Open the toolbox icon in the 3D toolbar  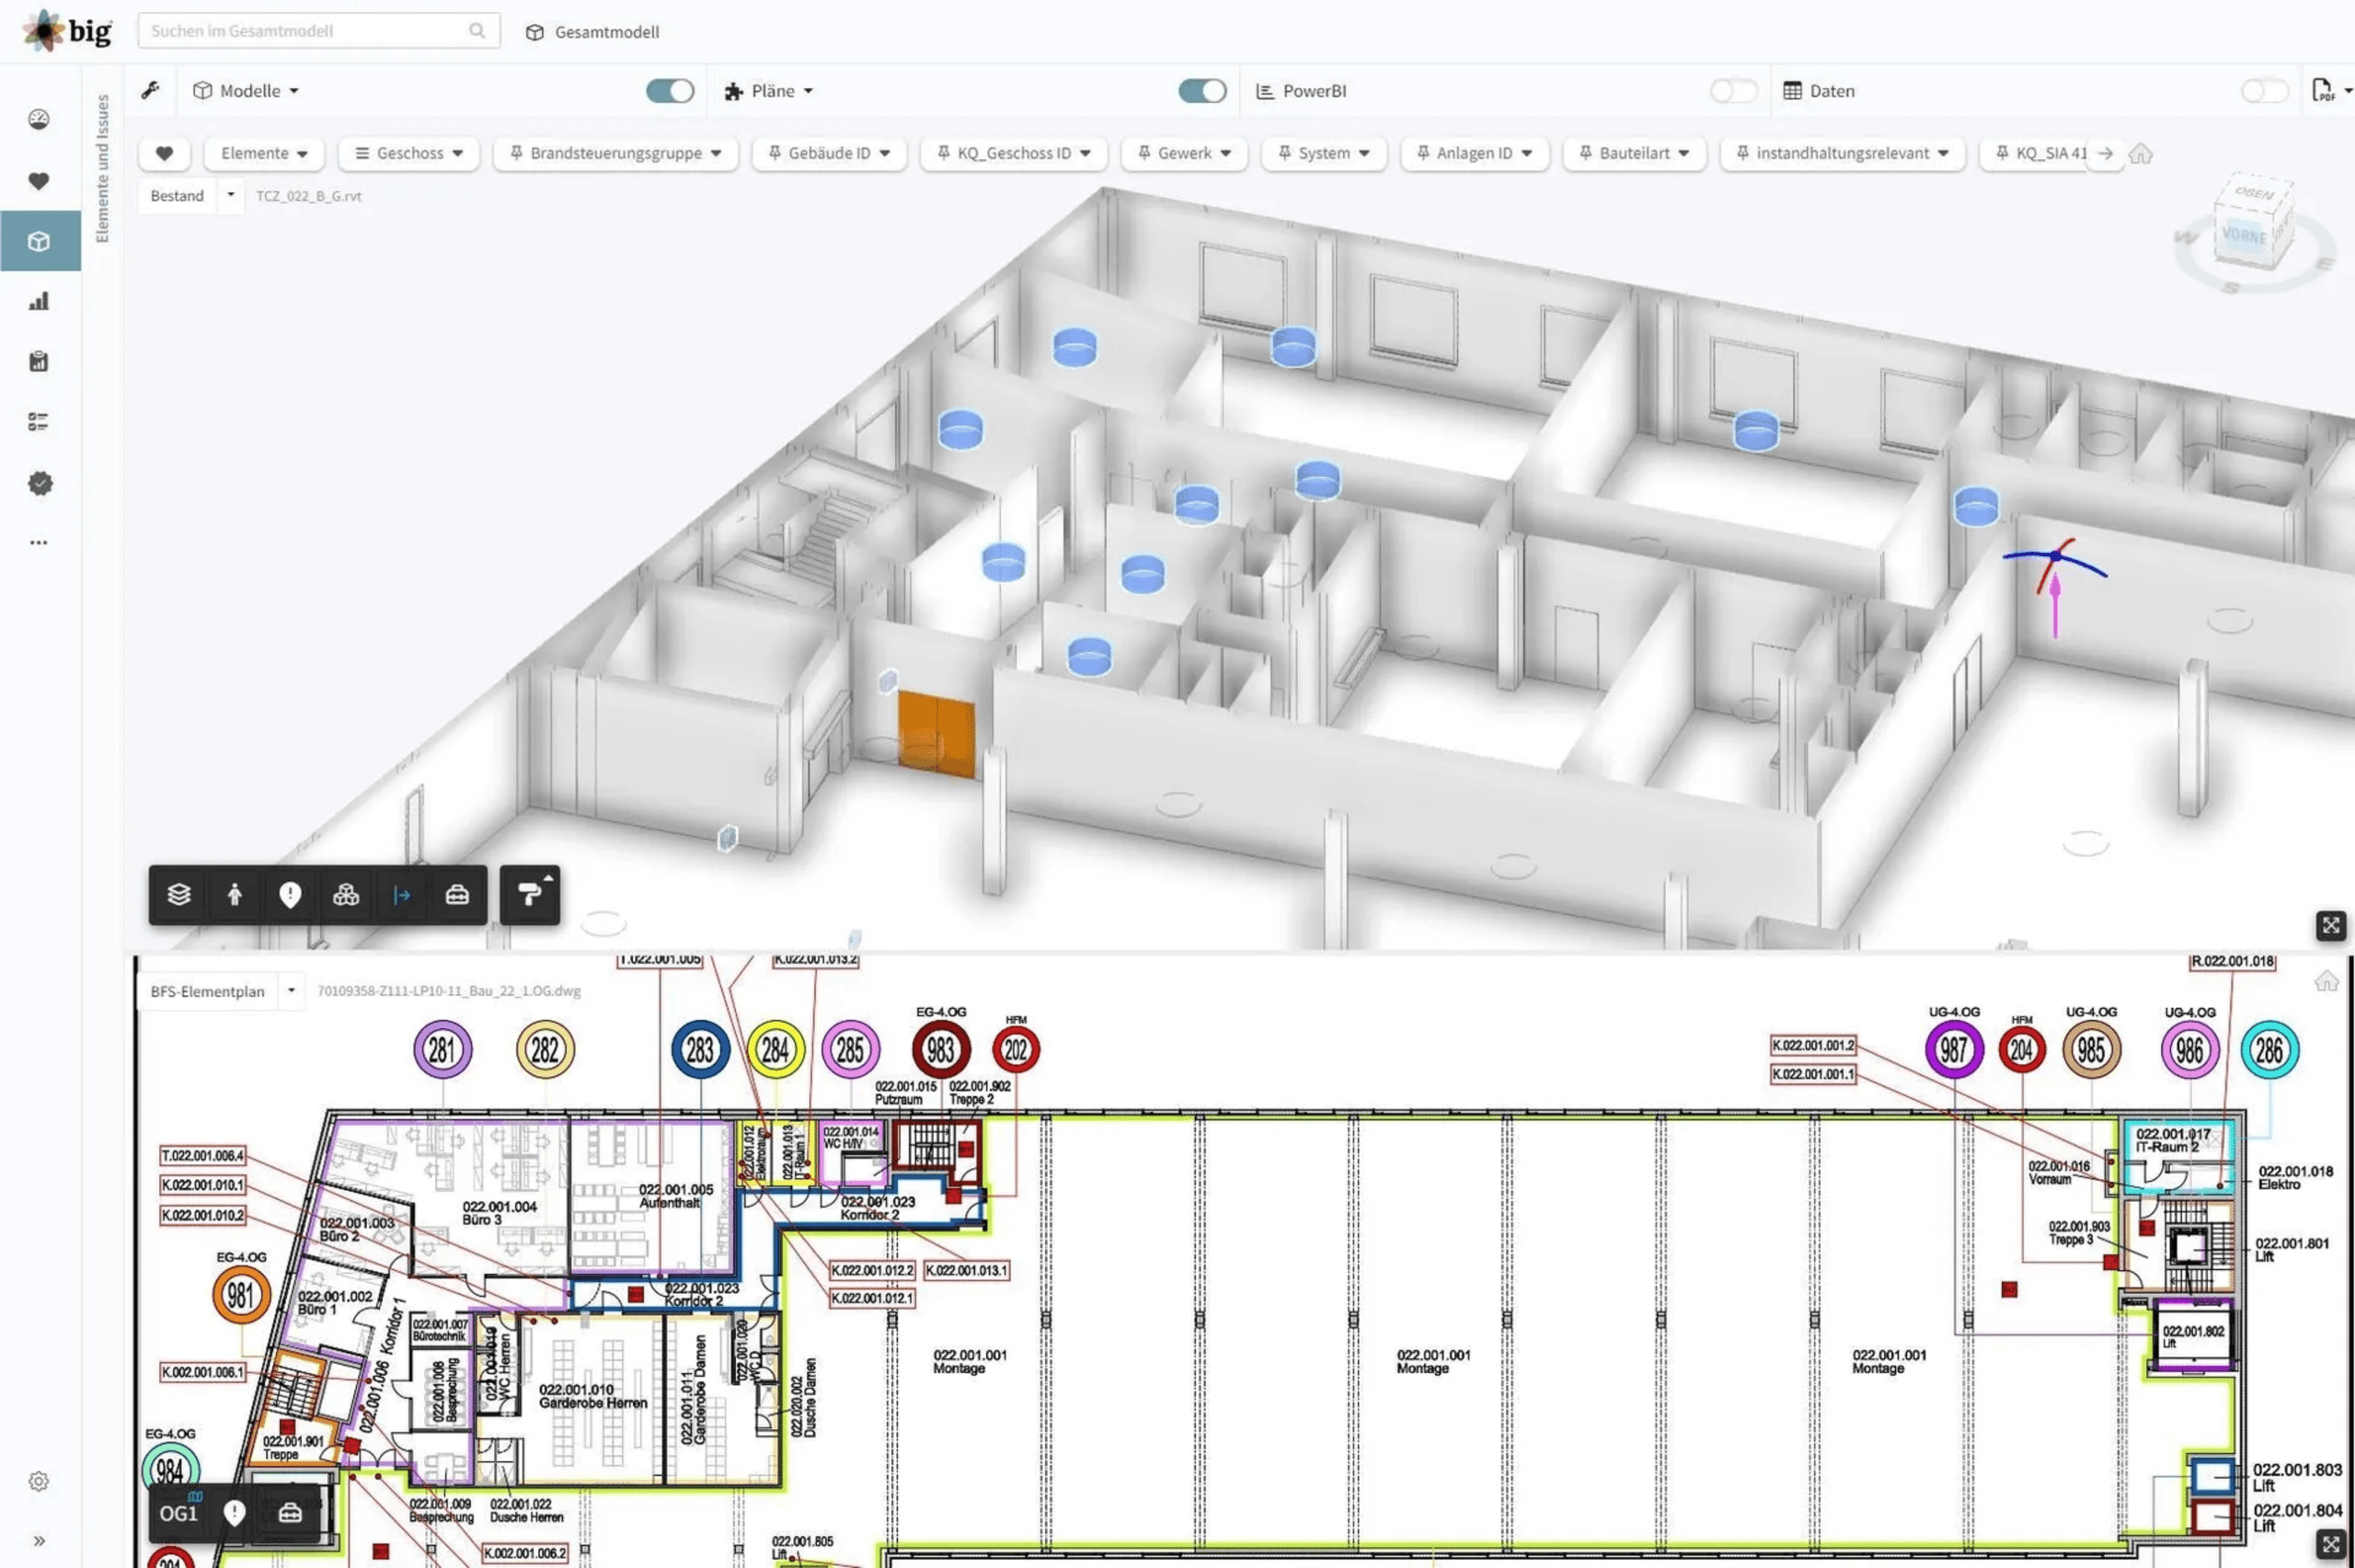click(457, 894)
